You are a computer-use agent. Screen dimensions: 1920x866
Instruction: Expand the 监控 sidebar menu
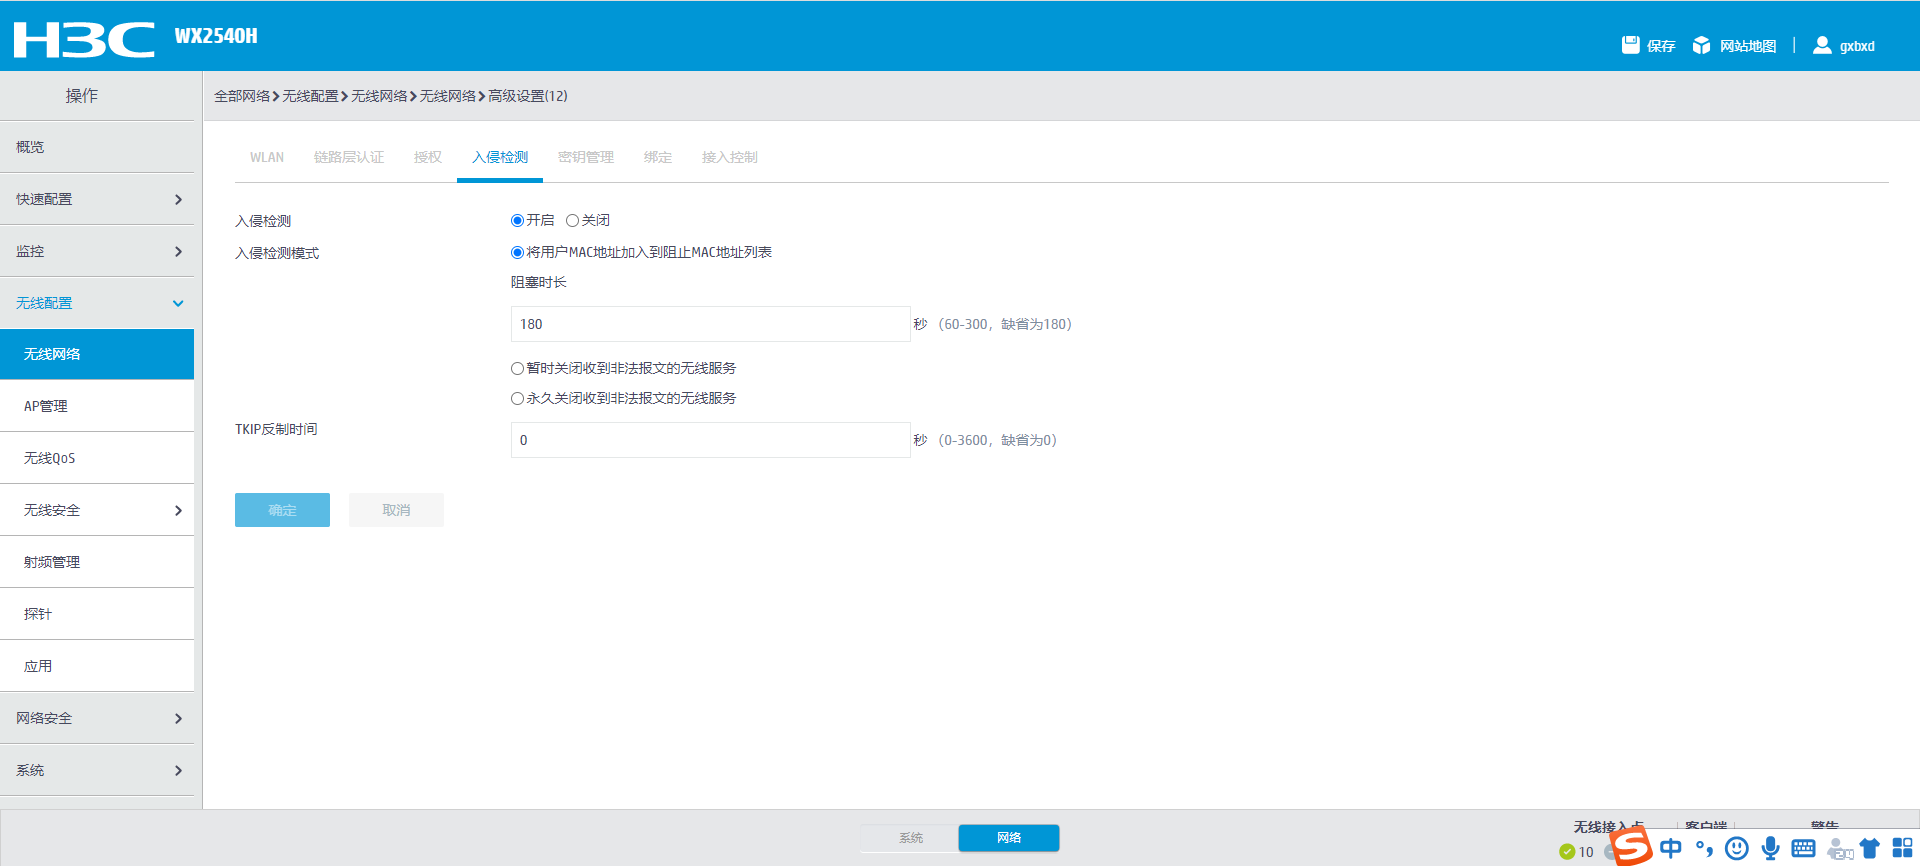(x=97, y=251)
